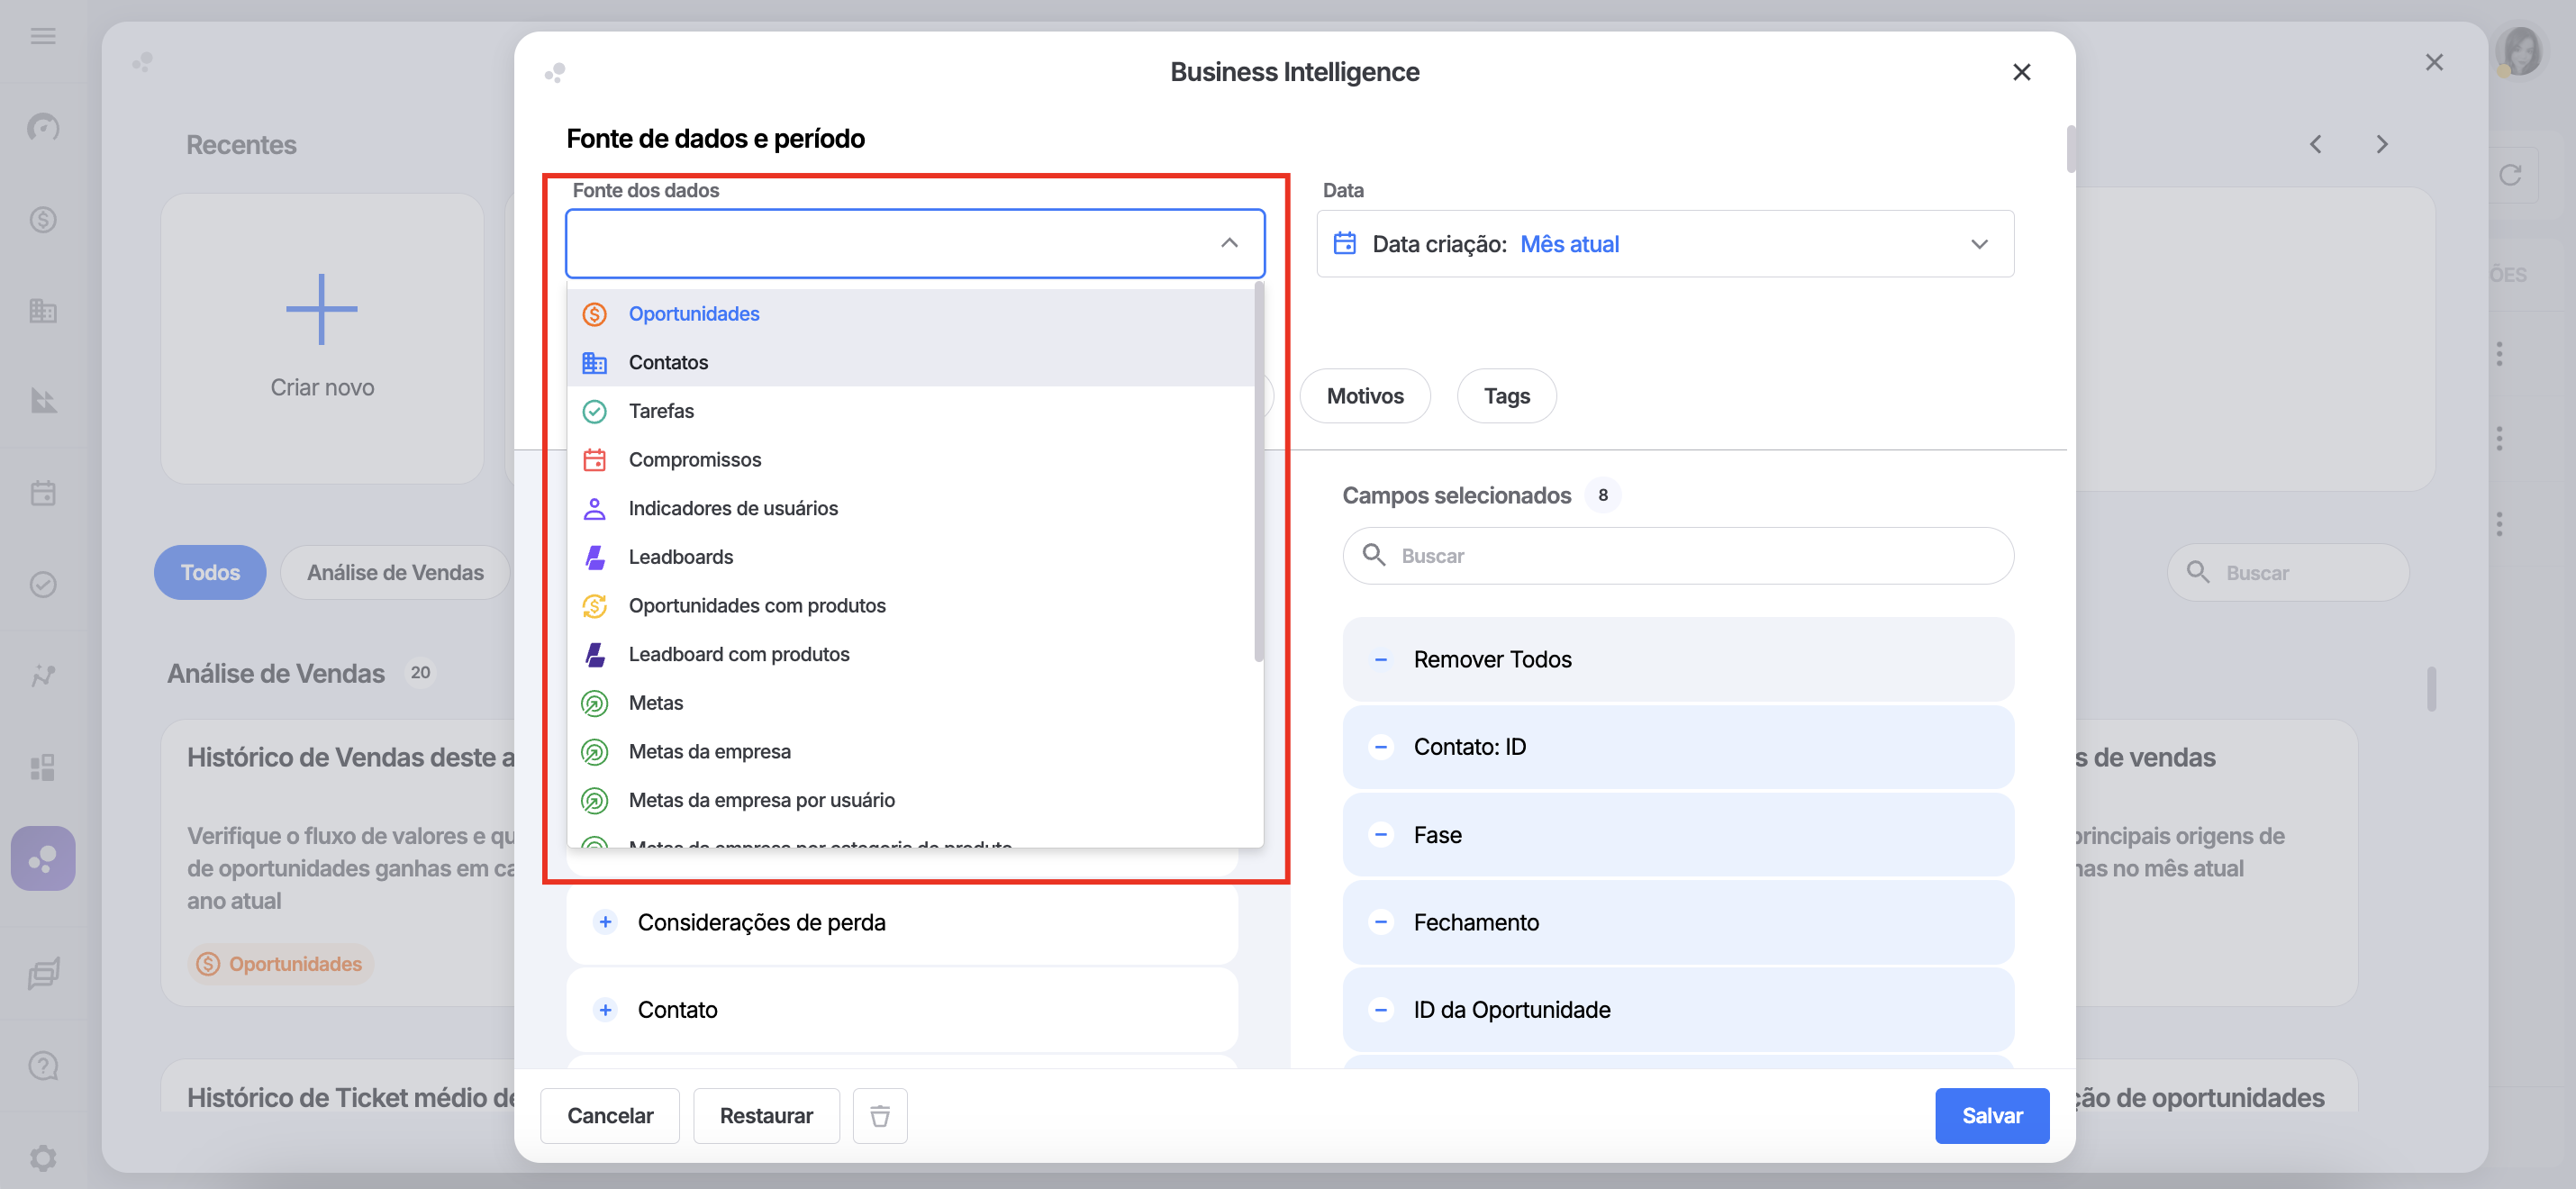Click the Mês atual date link
Image resolution: width=2576 pixels, height=1189 pixels.
pyautogui.click(x=1569, y=244)
